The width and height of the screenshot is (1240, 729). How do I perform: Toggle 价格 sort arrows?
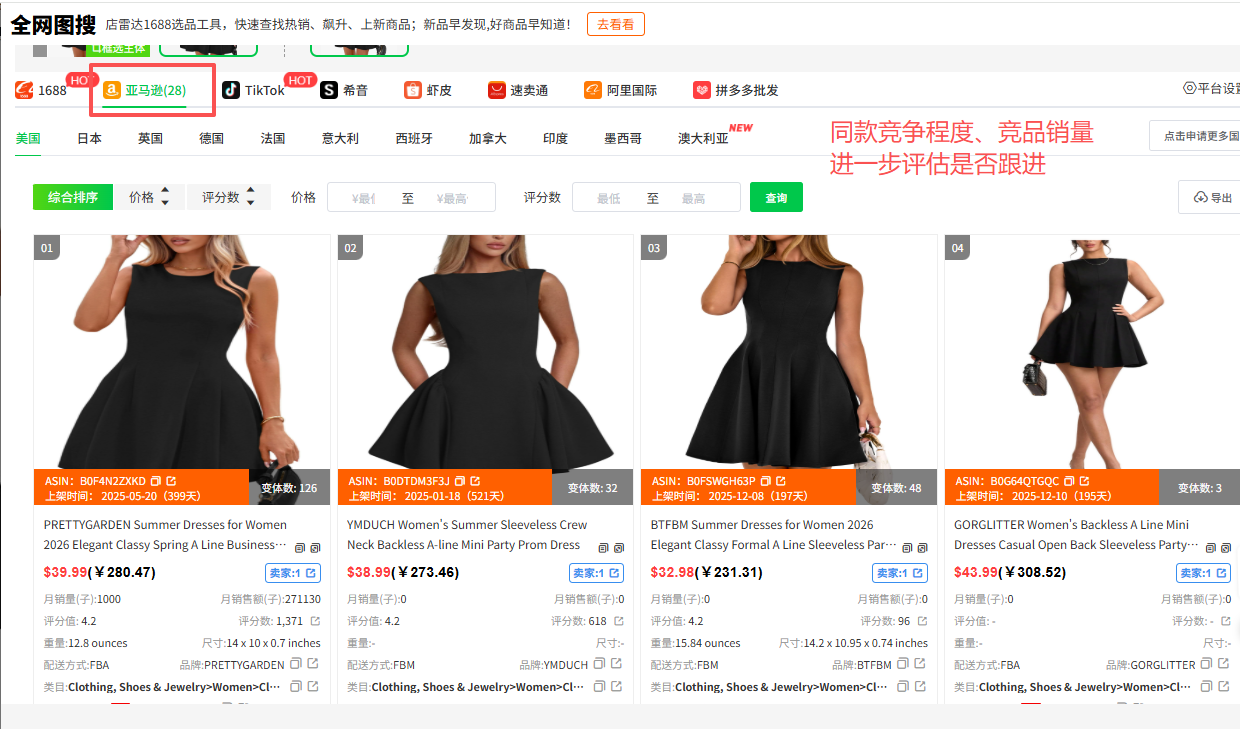point(165,197)
